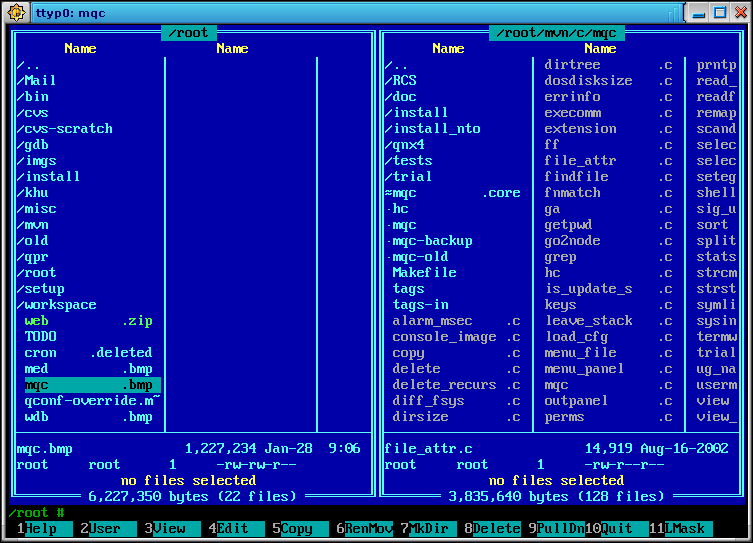The height and width of the screenshot is (543, 753).
Task: Click the window menu icon in title bar
Action: point(16,12)
